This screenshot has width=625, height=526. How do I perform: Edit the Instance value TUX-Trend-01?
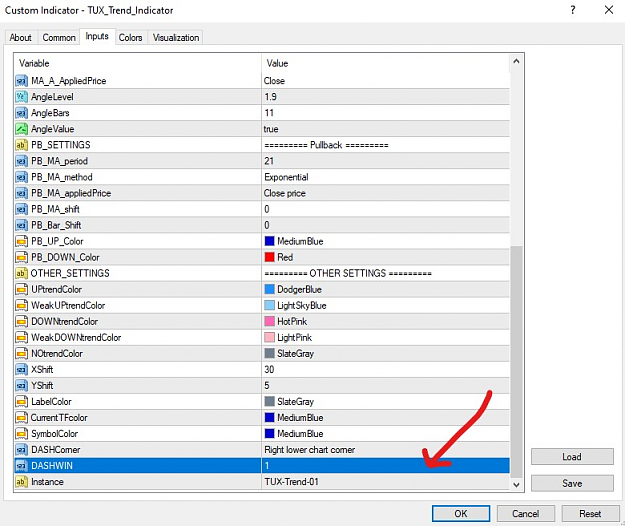(x=291, y=482)
